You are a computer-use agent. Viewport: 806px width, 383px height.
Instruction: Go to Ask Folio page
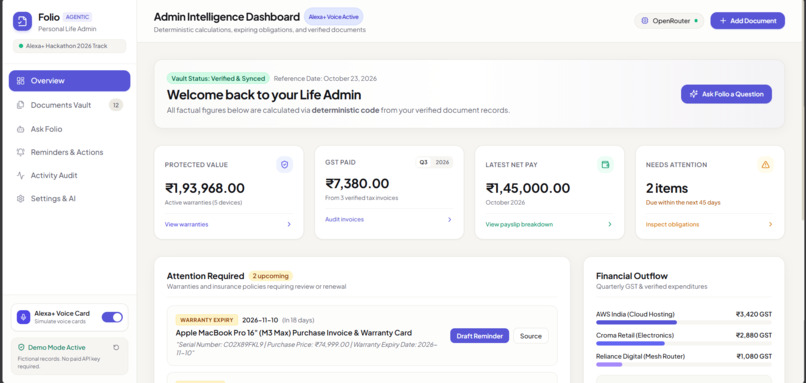point(69,129)
